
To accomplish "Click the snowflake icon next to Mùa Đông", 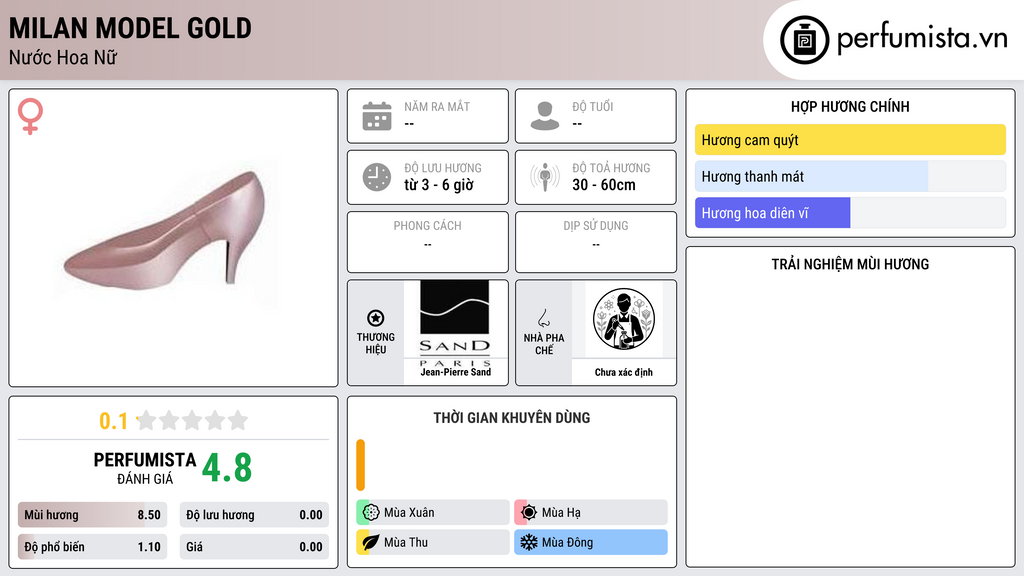I will [529, 542].
